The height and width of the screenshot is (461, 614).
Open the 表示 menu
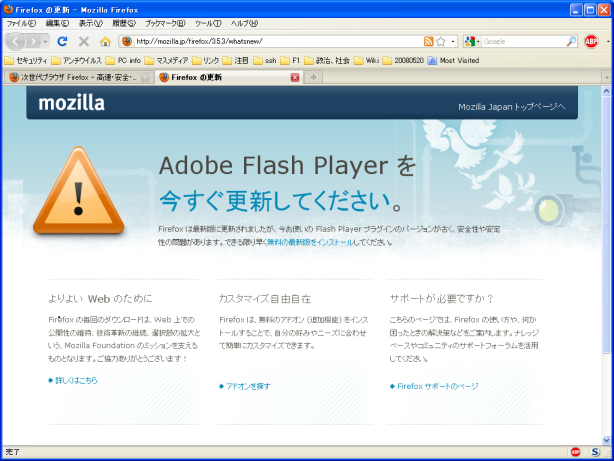(x=90, y=24)
